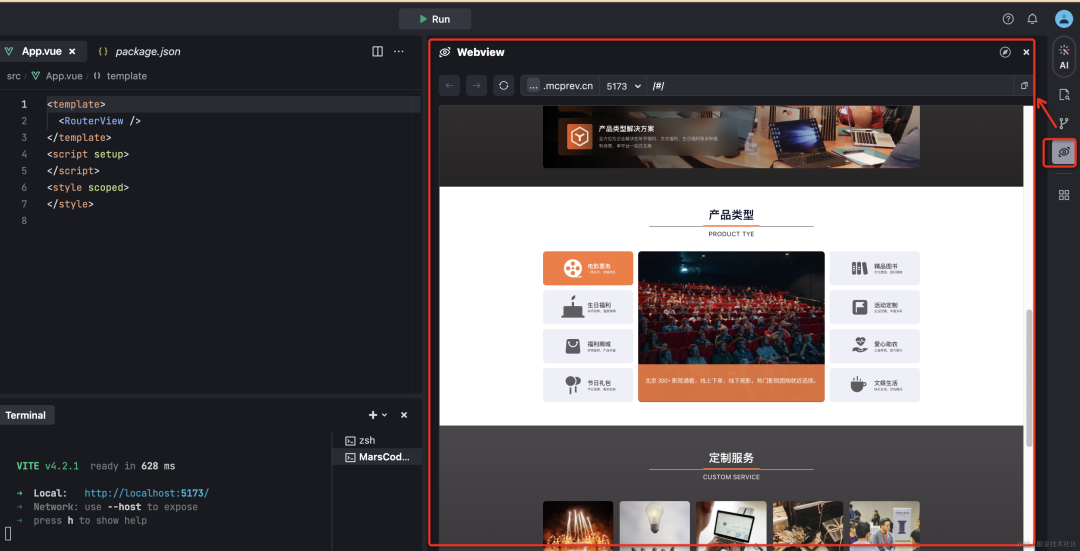Close the App.vue tab
1080x551 pixels.
pos(72,52)
